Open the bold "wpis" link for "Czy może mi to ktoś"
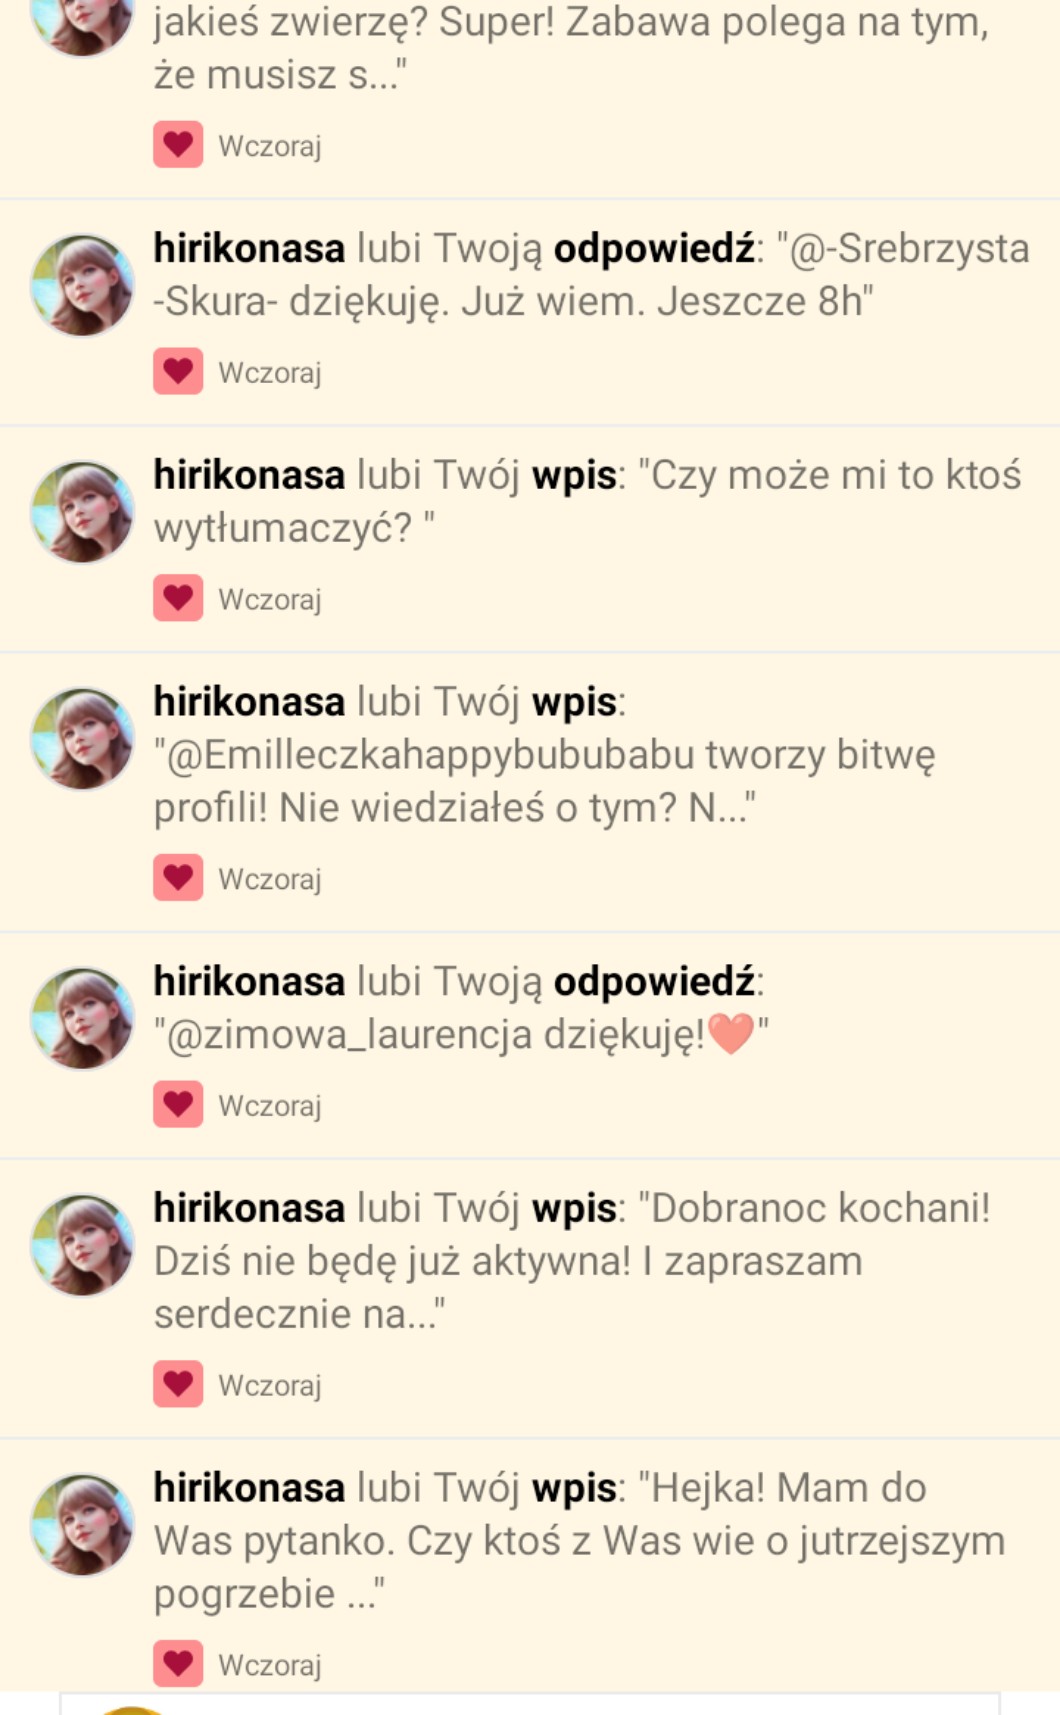This screenshot has width=1060, height=1715. 574,476
